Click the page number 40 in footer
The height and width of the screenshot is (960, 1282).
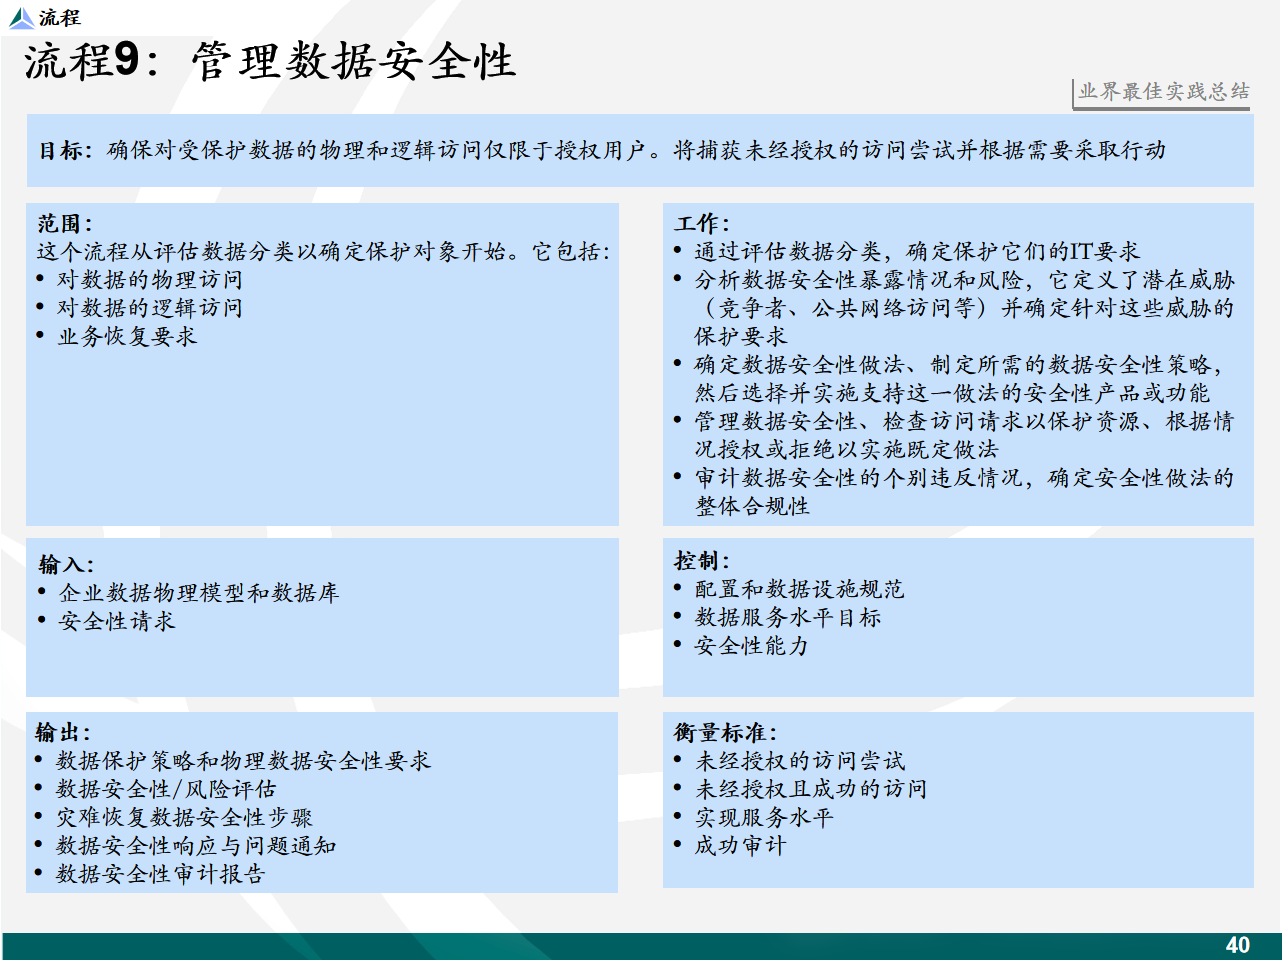click(1237, 945)
